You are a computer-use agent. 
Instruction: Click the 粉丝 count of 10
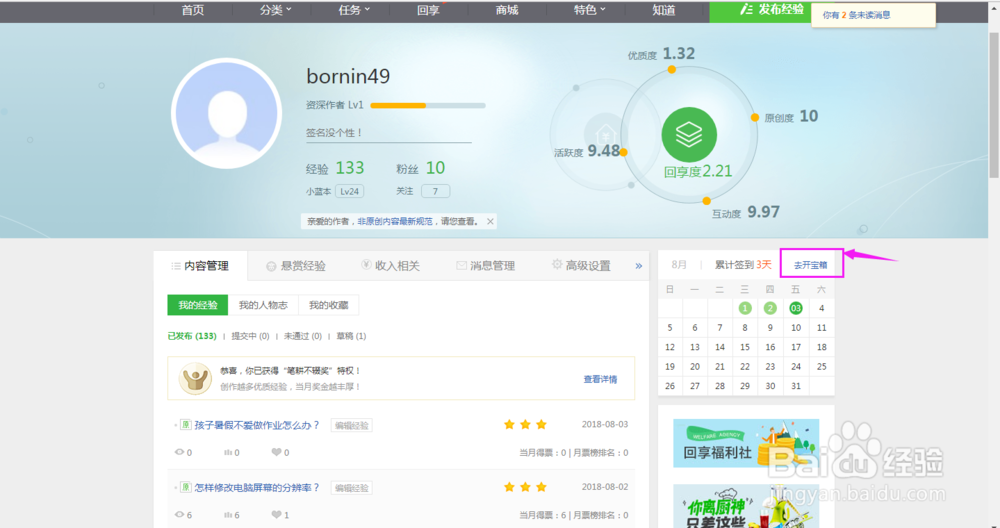pos(435,168)
